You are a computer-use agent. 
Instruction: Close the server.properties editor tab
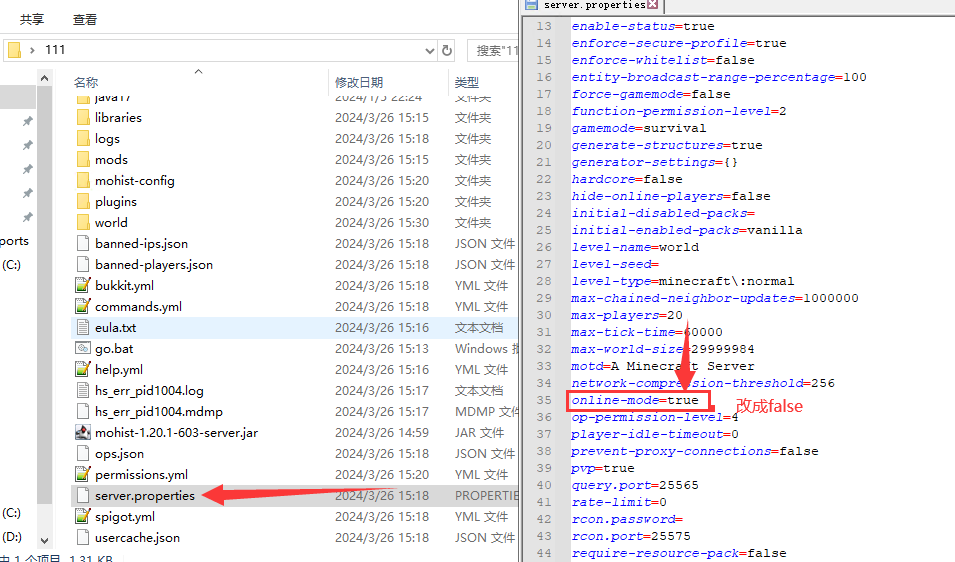653,5
